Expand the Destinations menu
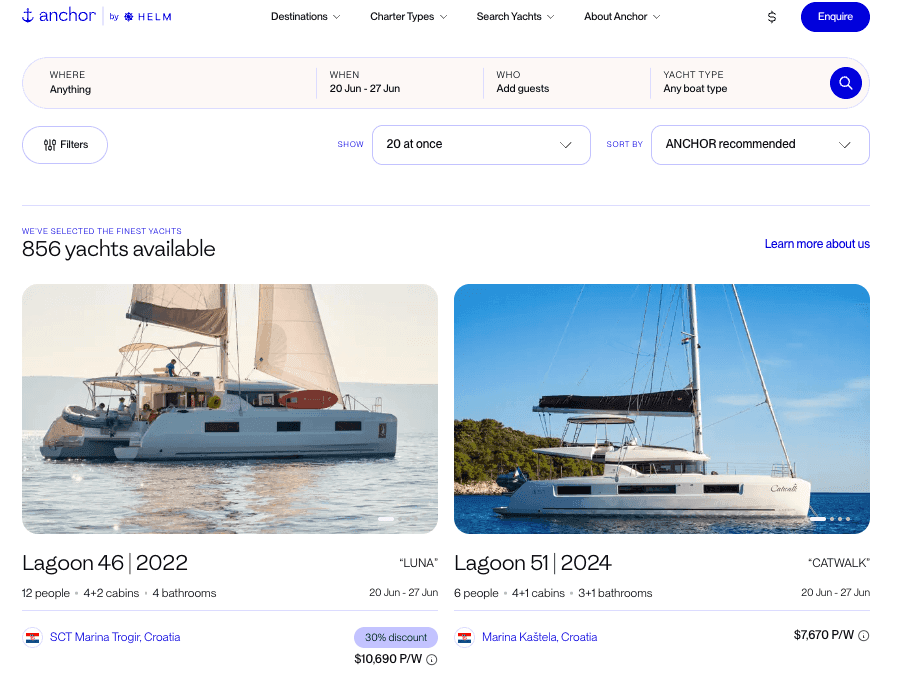The image size is (908, 679). point(305,17)
